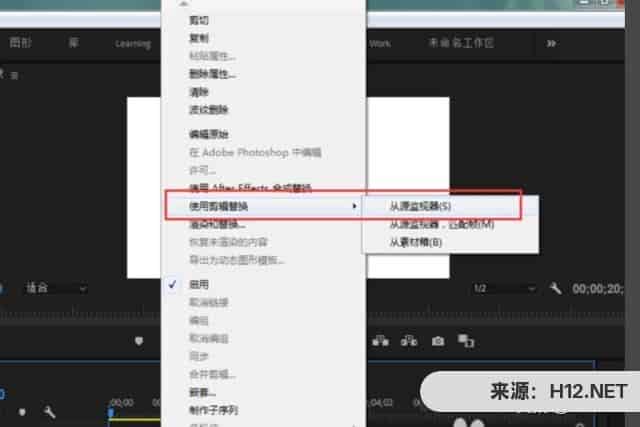Click the 取消链接 menu entry
The width and height of the screenshot is (640, 427).
209,302
